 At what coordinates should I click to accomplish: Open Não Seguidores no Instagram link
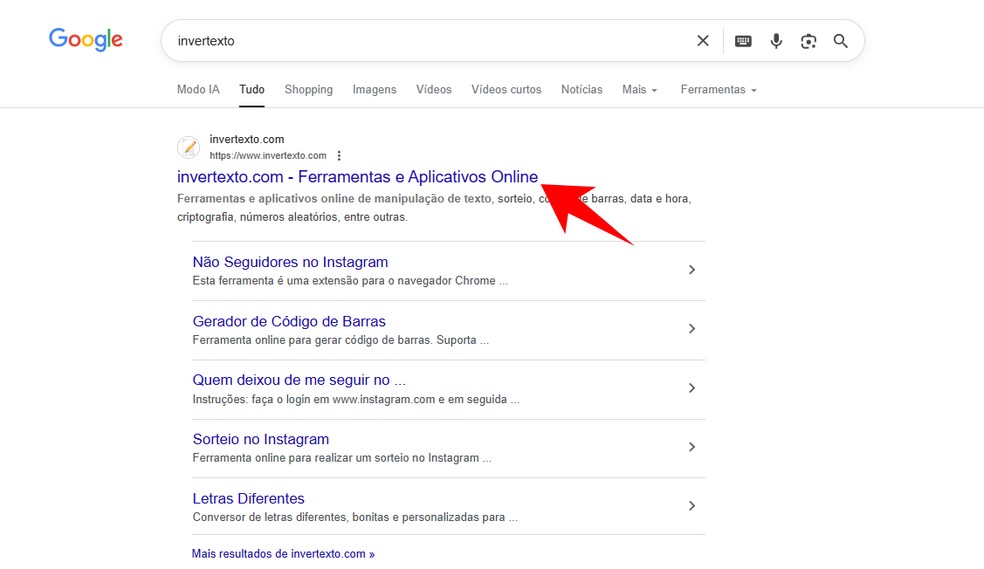[x=290, y=262]
